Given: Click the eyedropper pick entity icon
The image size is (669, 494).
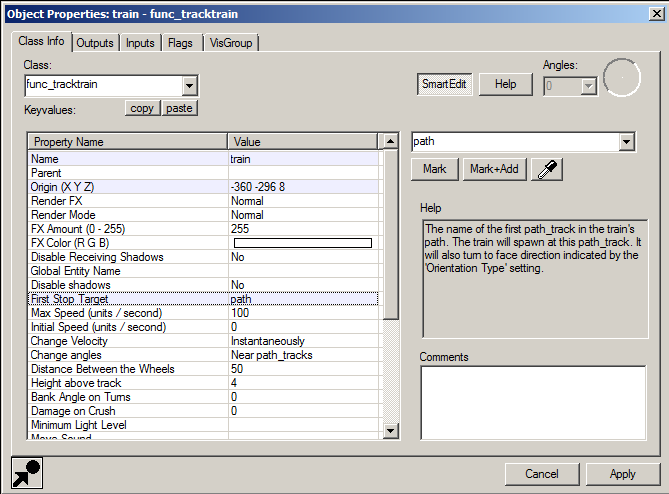Looking at the screenshot, I should click(547, 169).
